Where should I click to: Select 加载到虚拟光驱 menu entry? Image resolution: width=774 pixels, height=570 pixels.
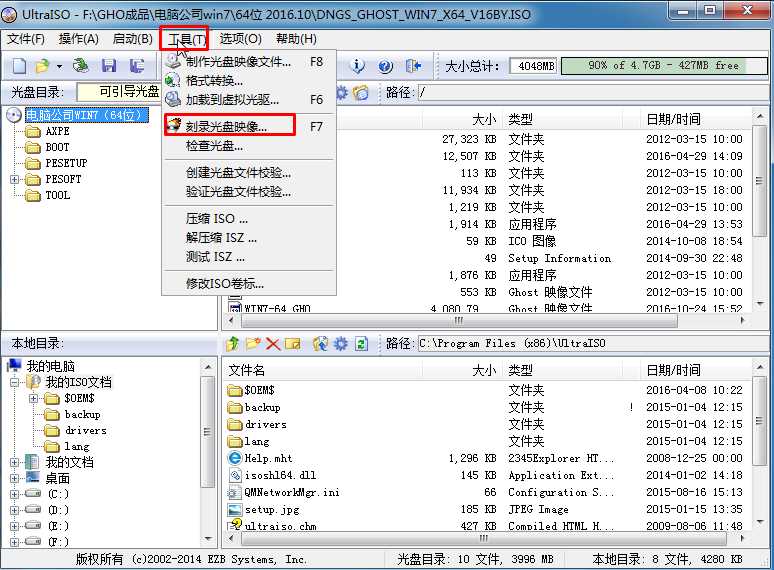(249, 100)
